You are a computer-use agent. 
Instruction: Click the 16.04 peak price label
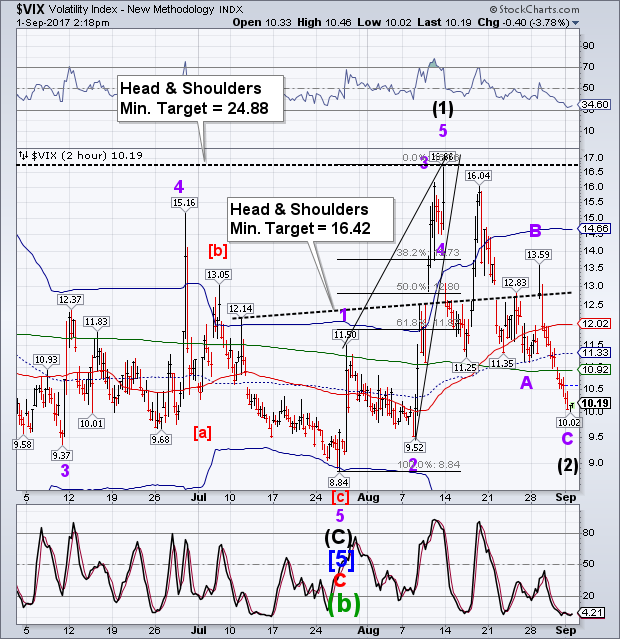[479, 176]
